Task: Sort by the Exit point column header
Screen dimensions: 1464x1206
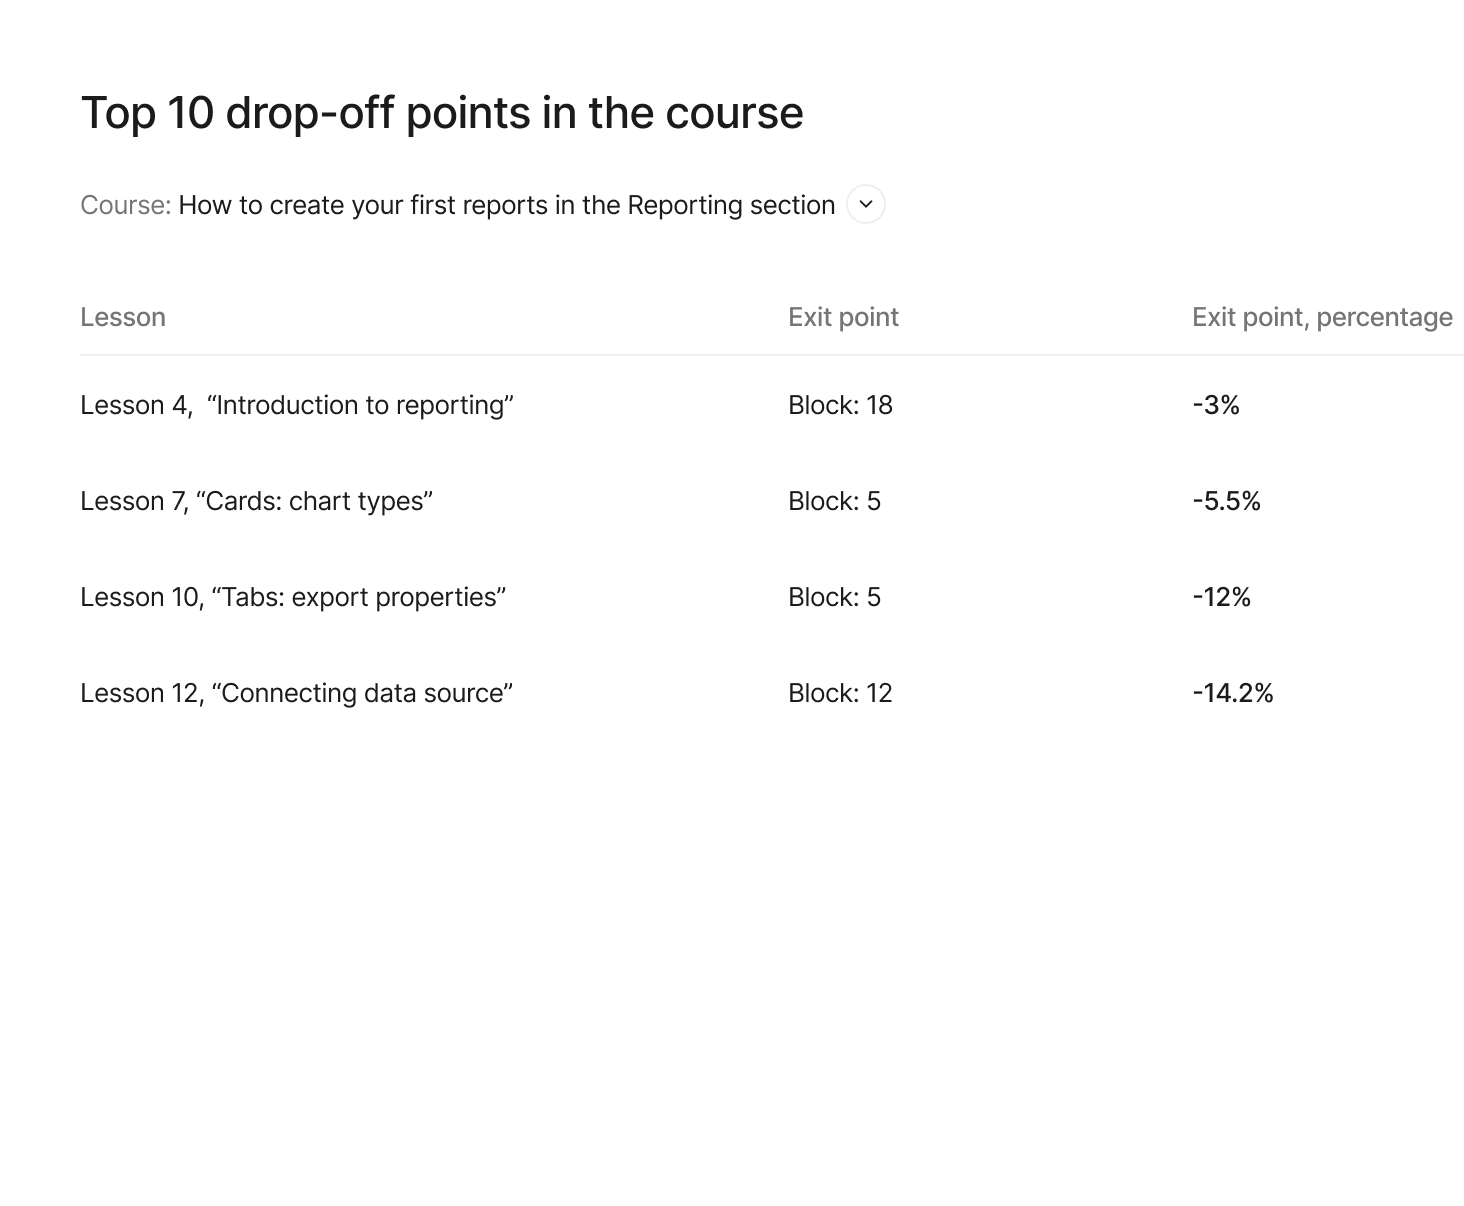Action: point(843,317)
